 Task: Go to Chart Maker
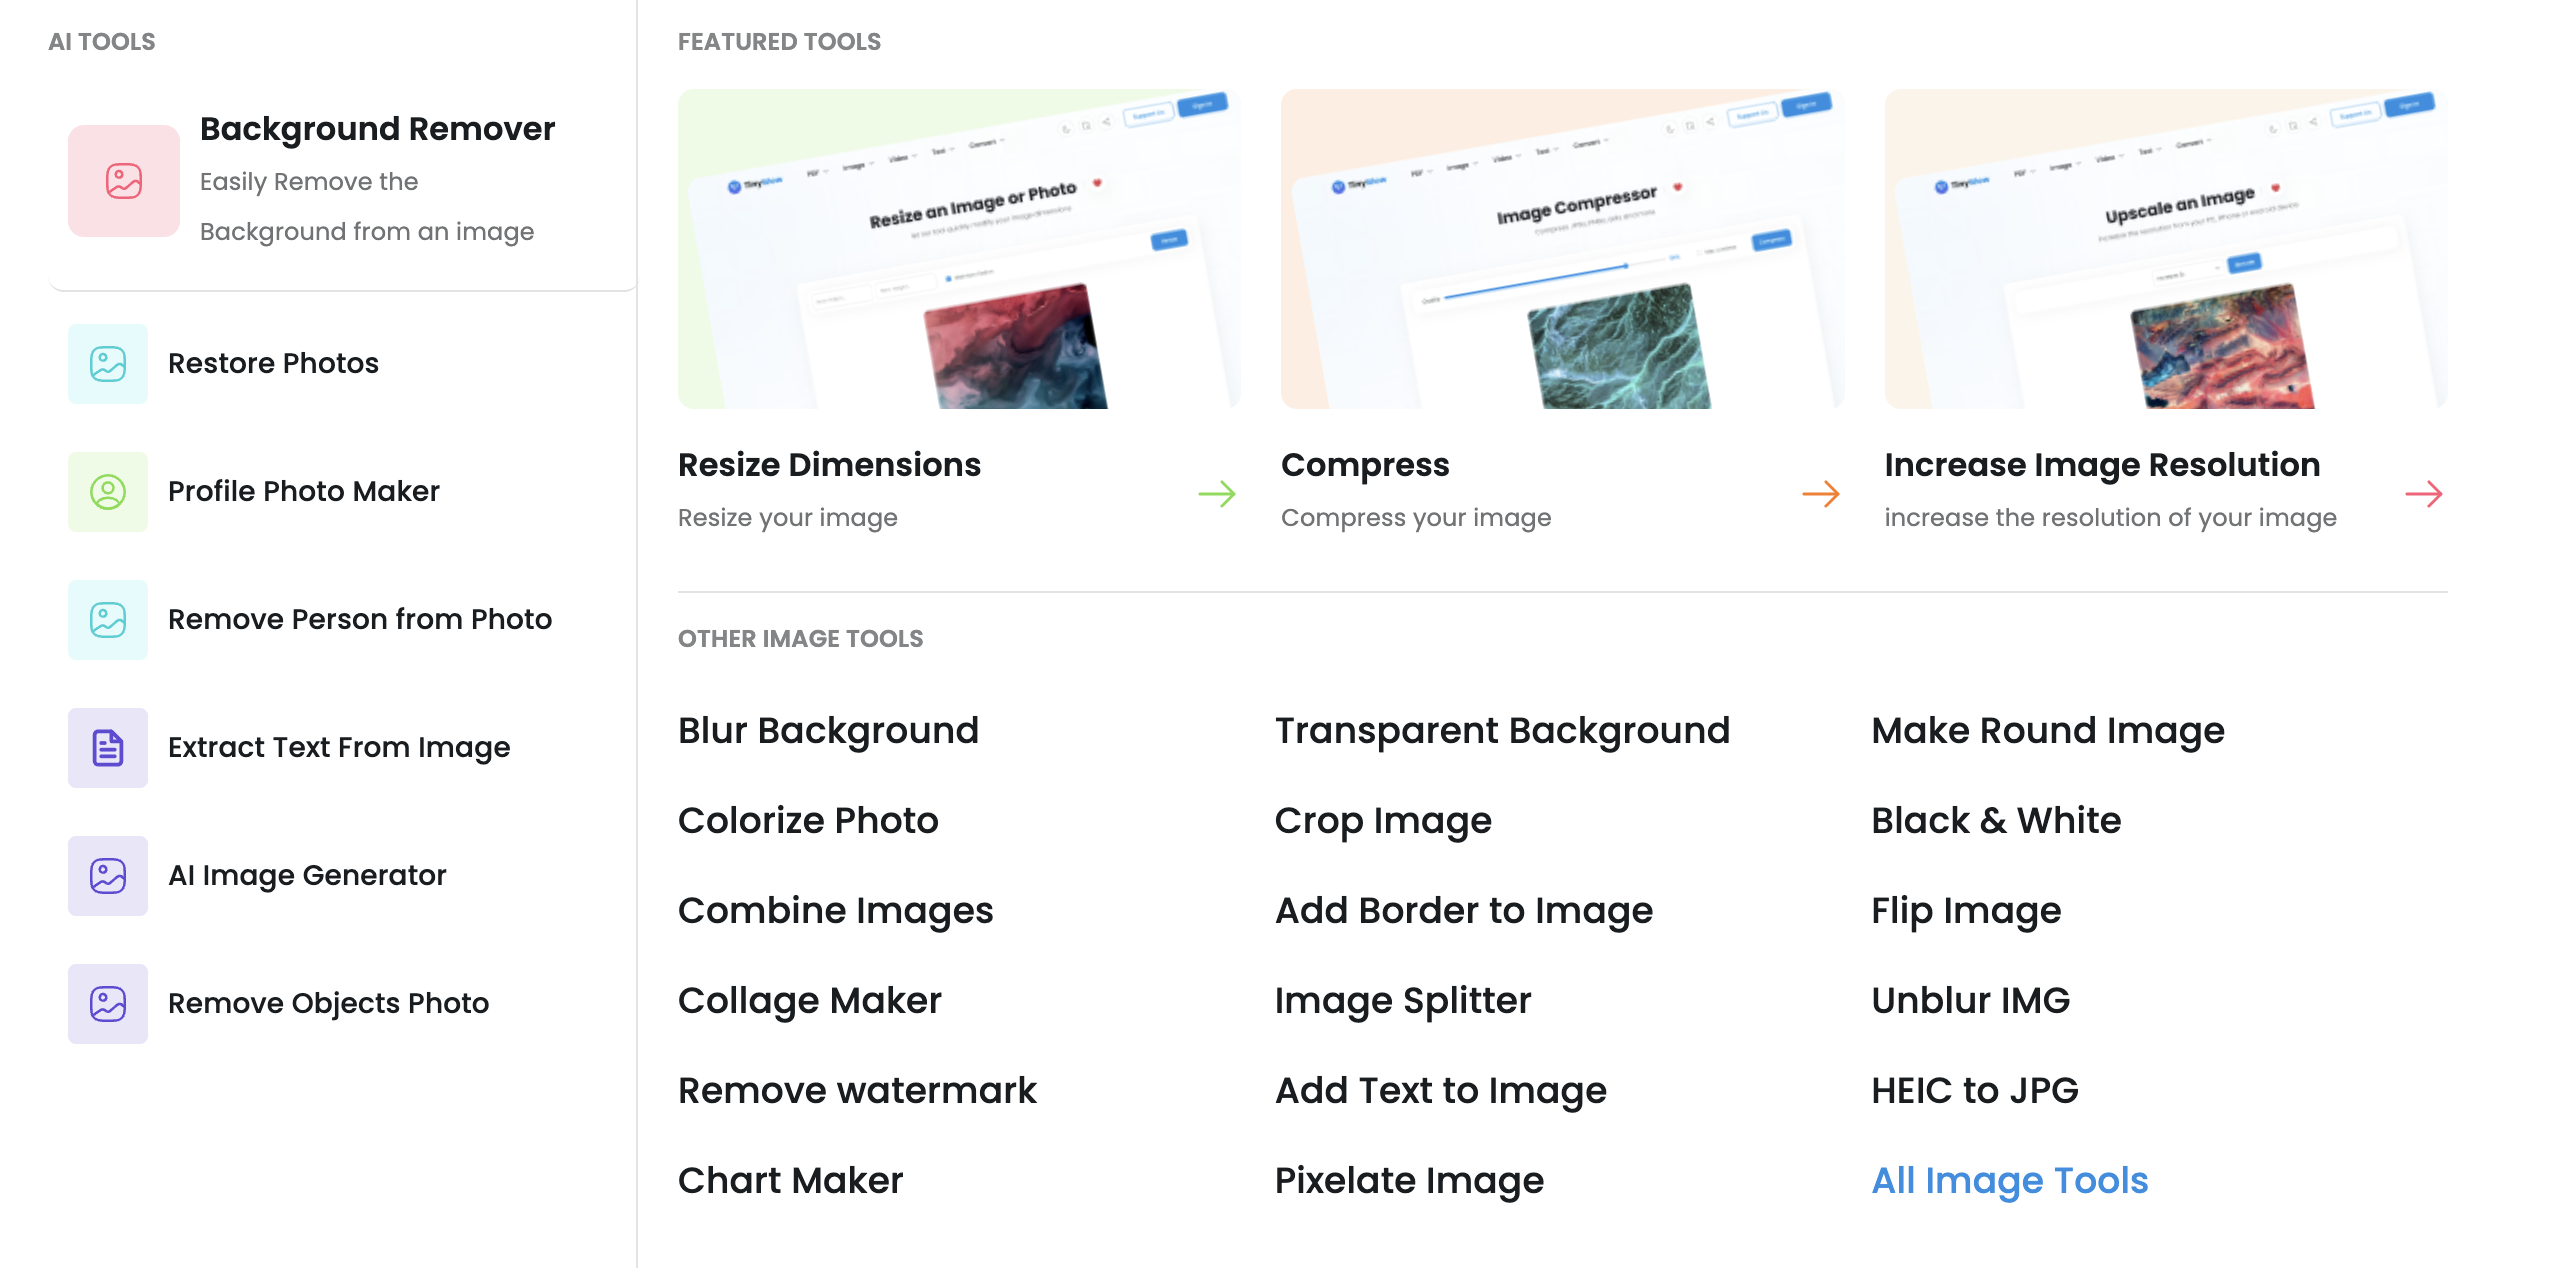[790, 1181]
